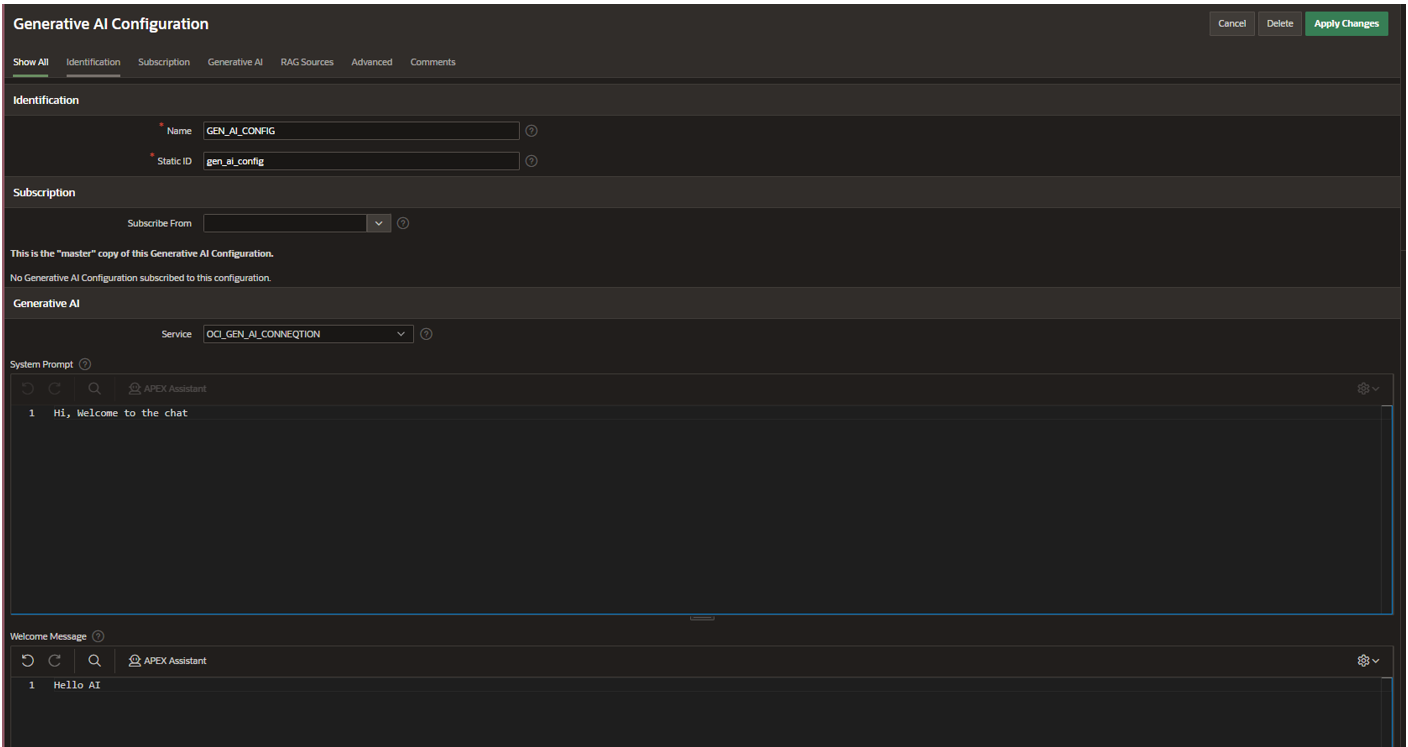The width and height of the screenshot is (1408, 747).
Task: Click the System Prompt help icon
Action: click(x=85, y=365)
